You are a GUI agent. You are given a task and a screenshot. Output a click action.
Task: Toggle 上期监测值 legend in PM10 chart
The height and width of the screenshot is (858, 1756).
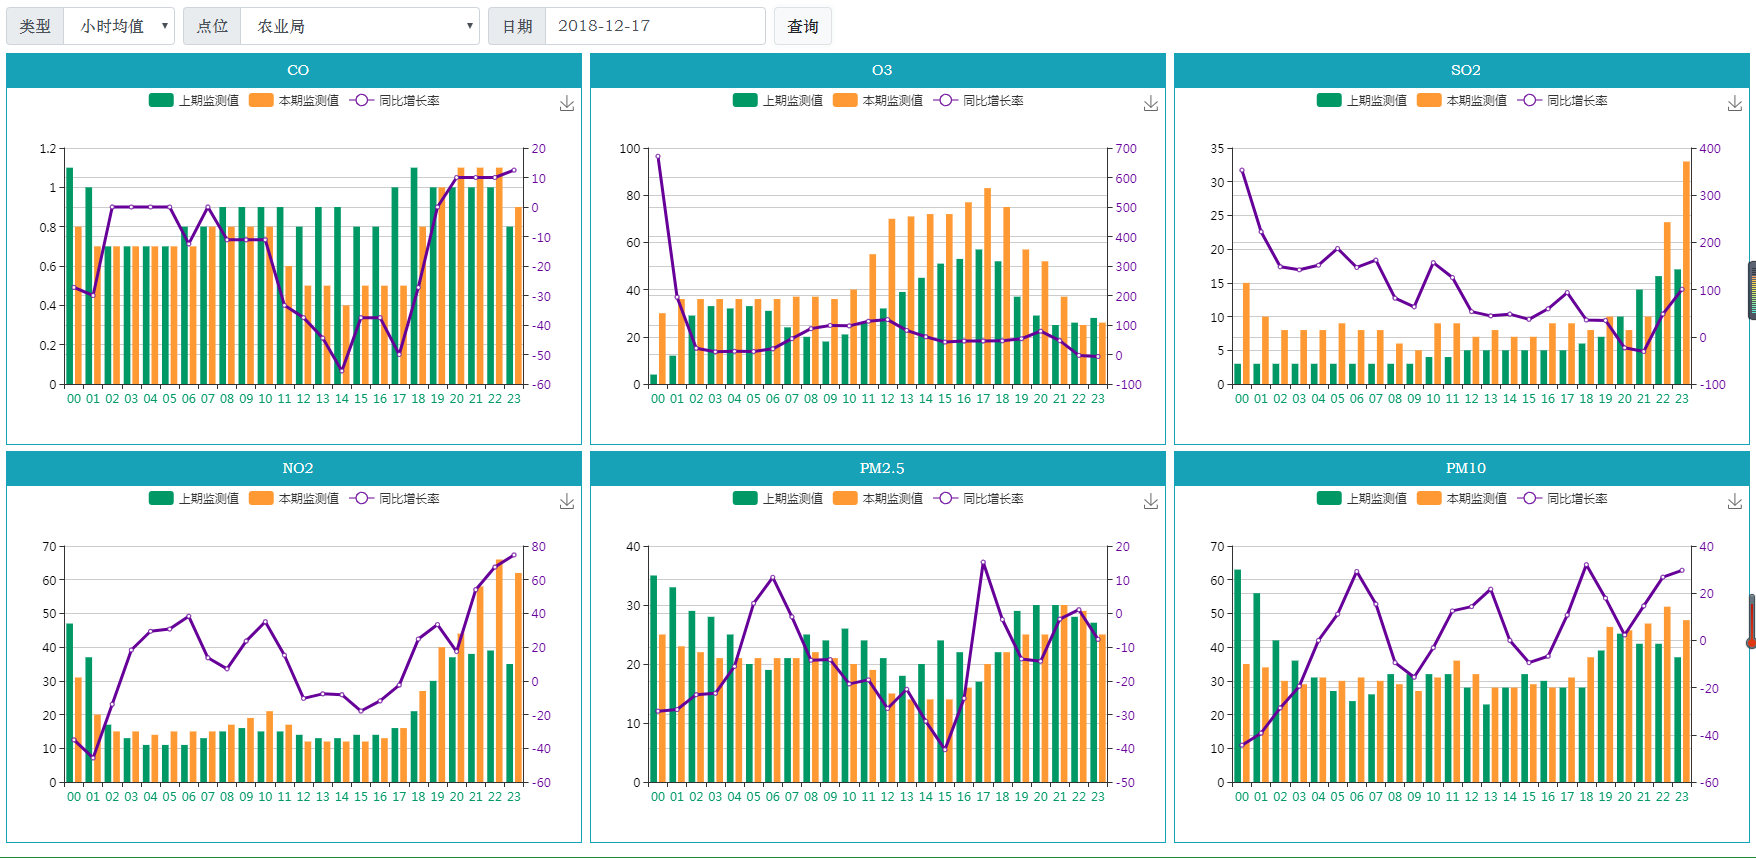coord(1362,498)
